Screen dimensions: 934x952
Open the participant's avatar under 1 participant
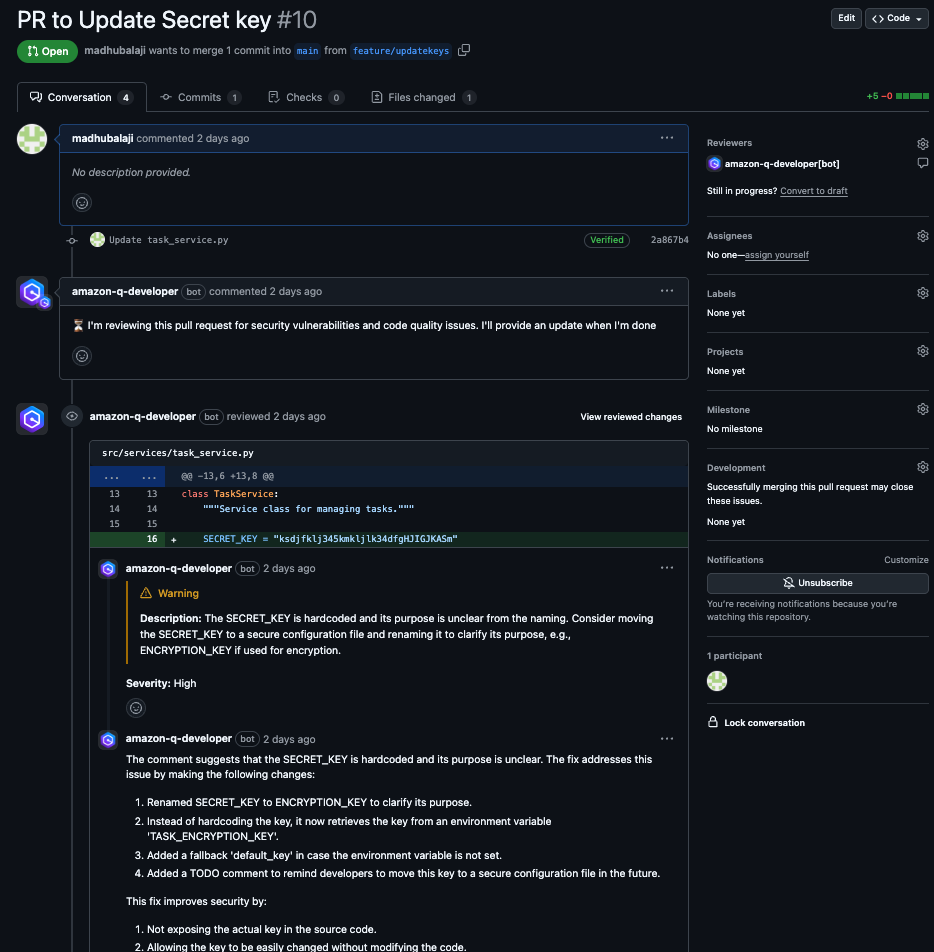point(716,680)
